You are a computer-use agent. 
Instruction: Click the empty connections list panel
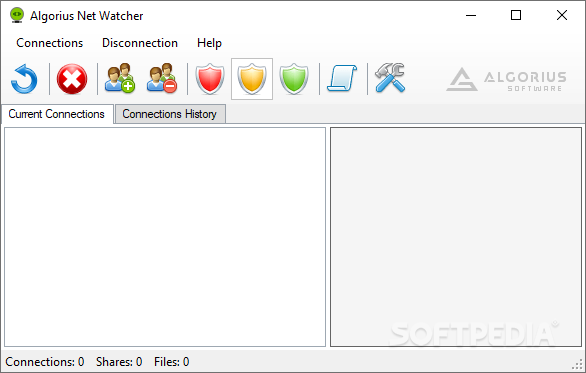coord(165,237)
